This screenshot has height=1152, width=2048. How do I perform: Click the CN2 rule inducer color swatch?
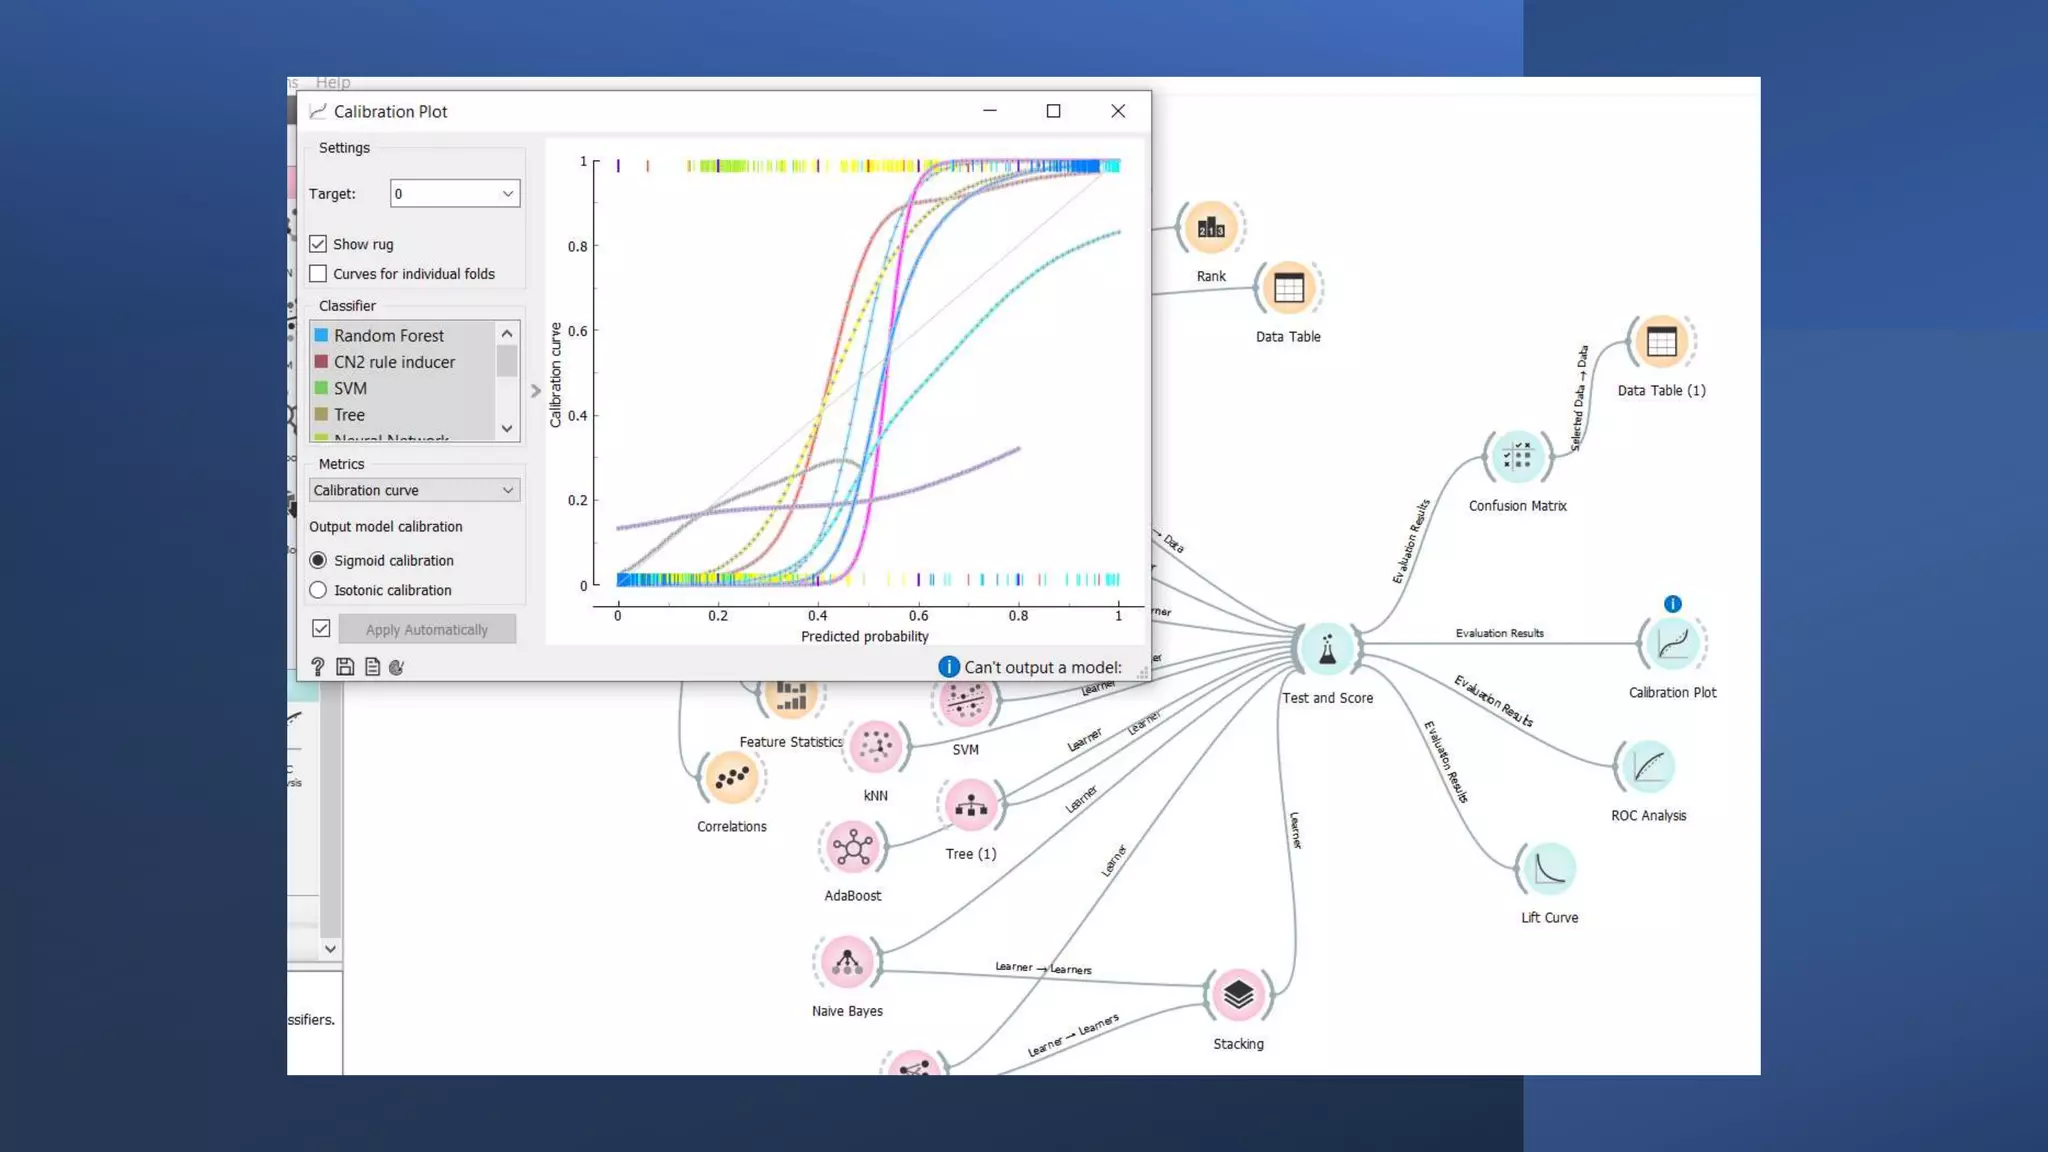(x=321, y=362)
